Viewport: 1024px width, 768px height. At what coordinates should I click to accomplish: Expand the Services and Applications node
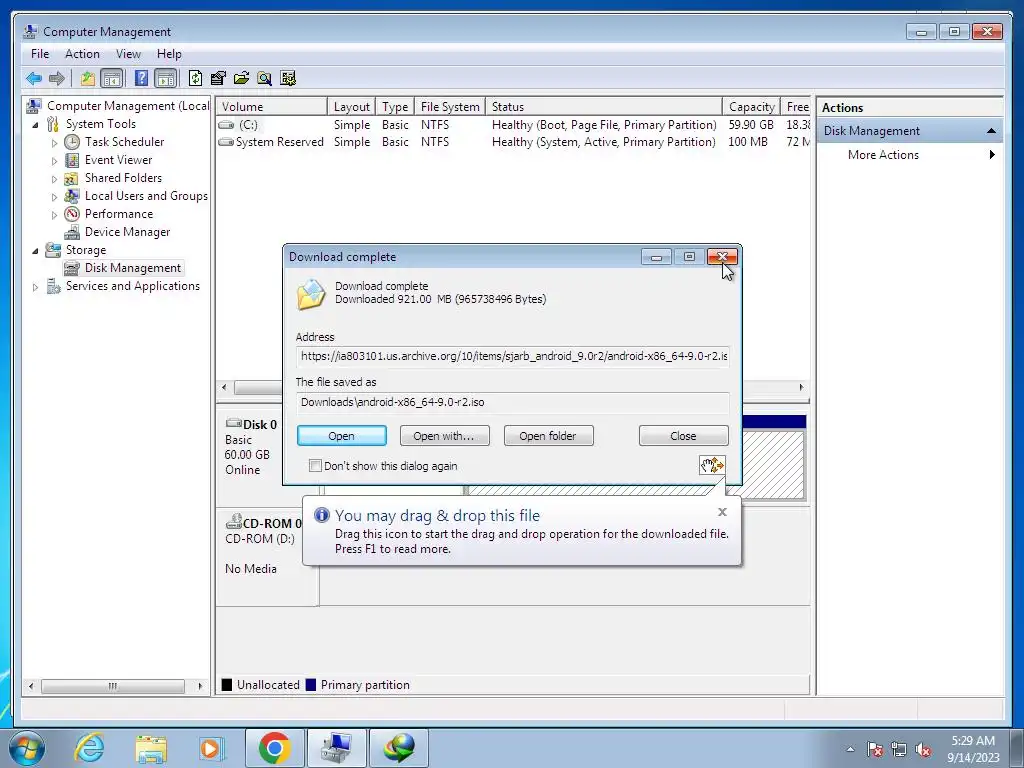(x=35, y=286)
